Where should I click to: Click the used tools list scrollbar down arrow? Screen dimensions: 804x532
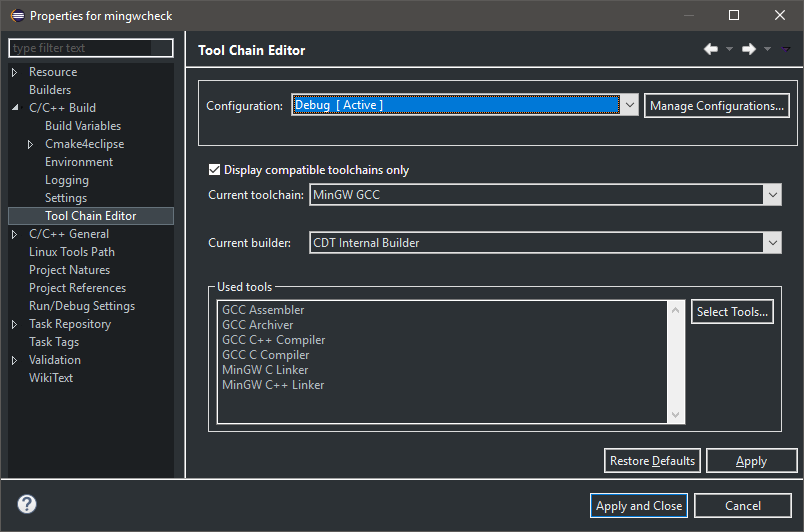675,415
